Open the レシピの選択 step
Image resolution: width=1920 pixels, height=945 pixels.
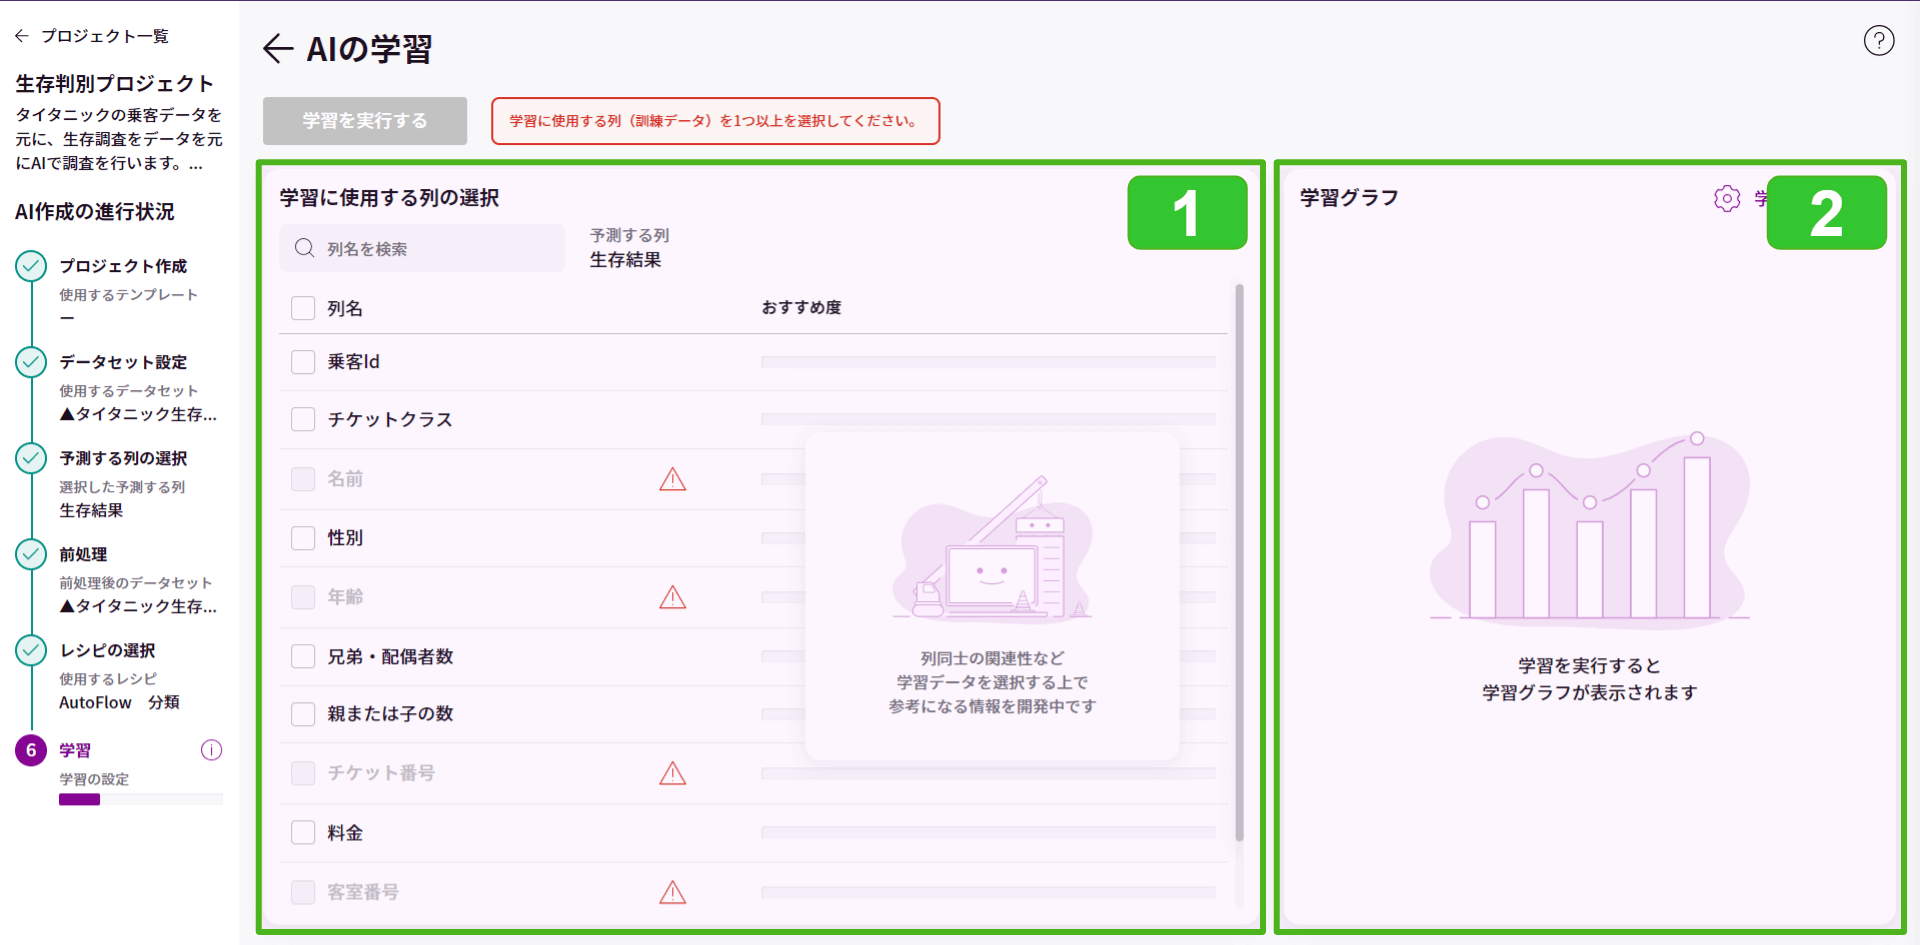pyautogui.click(x=107, y=650)
